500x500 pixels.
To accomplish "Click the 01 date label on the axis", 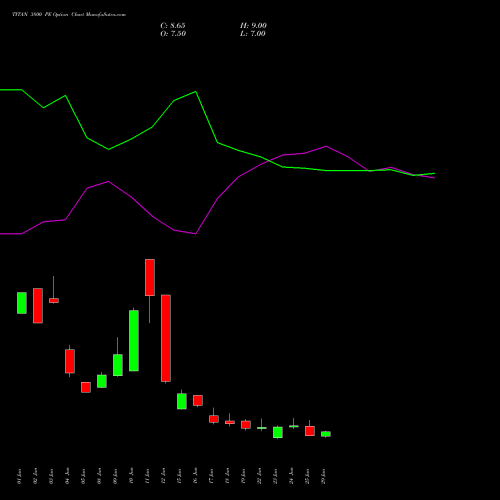I will point(20,476).
